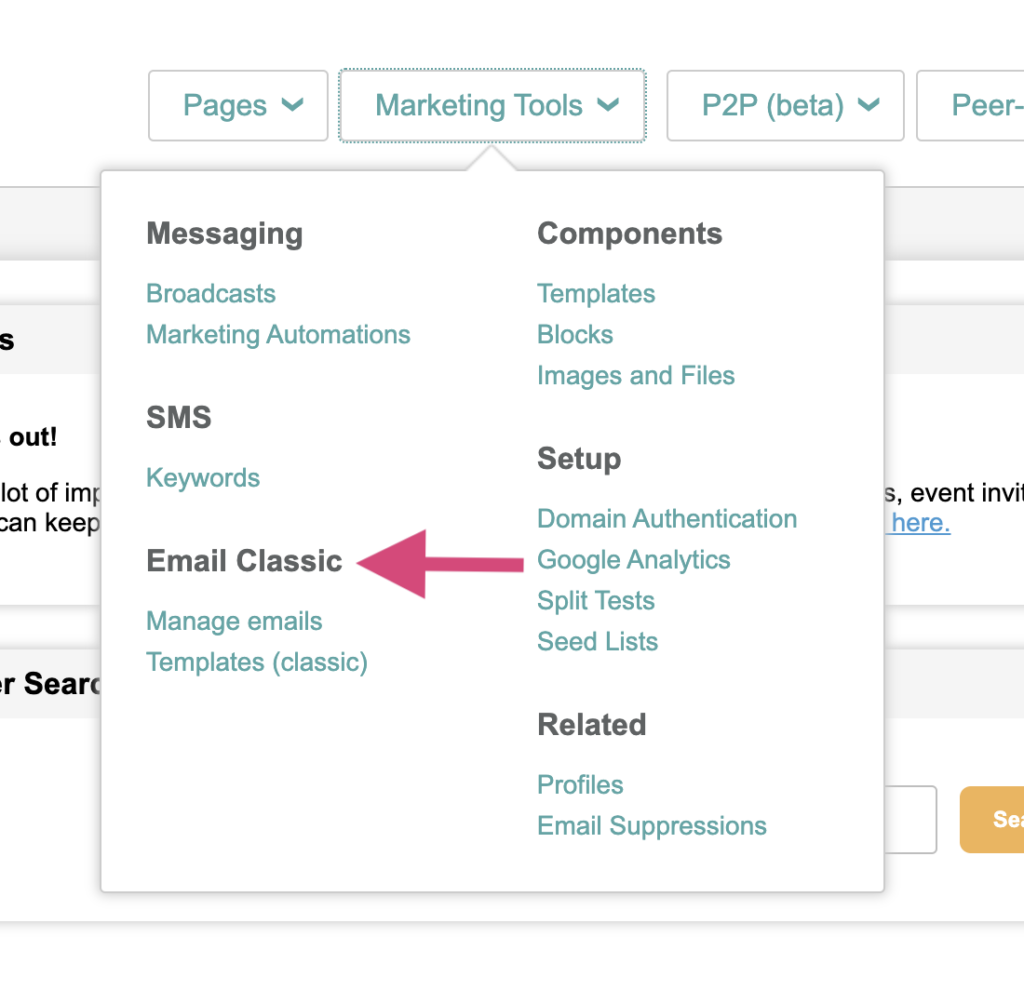Open Broadcasts under Messaging

(x=211, y=293)
